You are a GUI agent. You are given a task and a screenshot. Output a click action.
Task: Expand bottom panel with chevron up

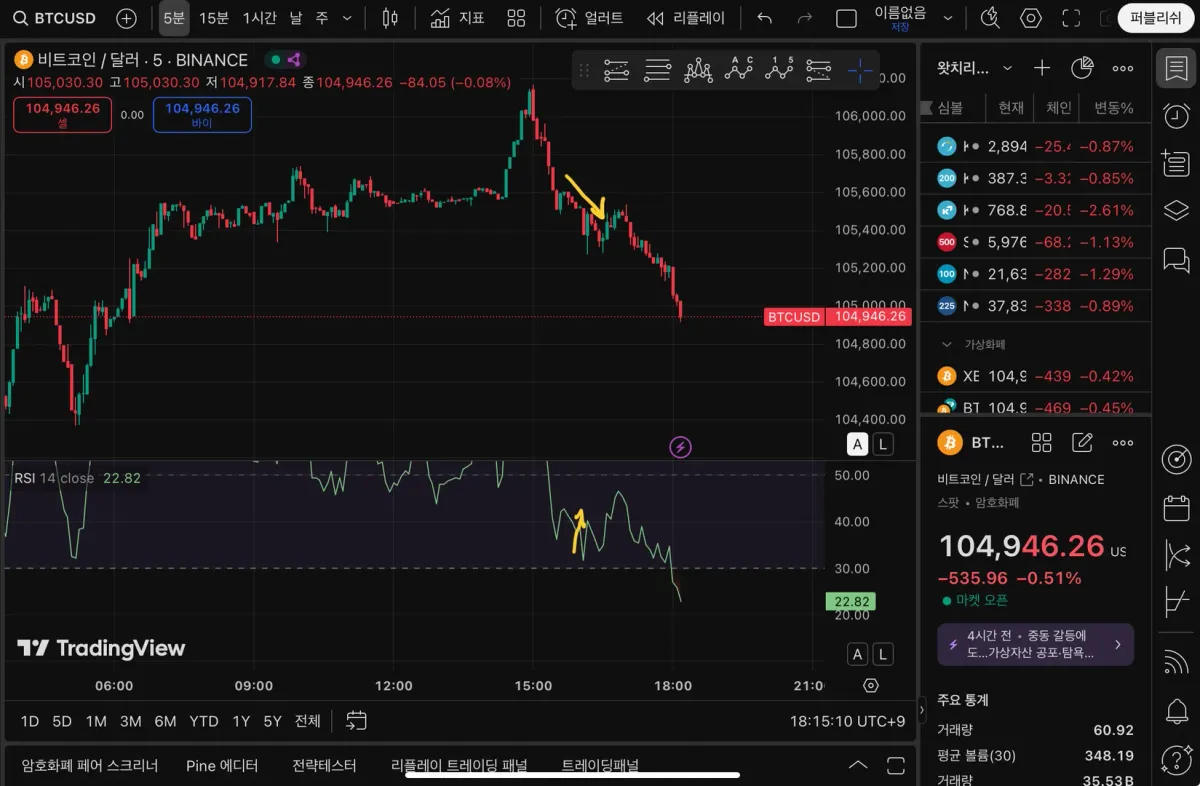(x=858, y=766)
